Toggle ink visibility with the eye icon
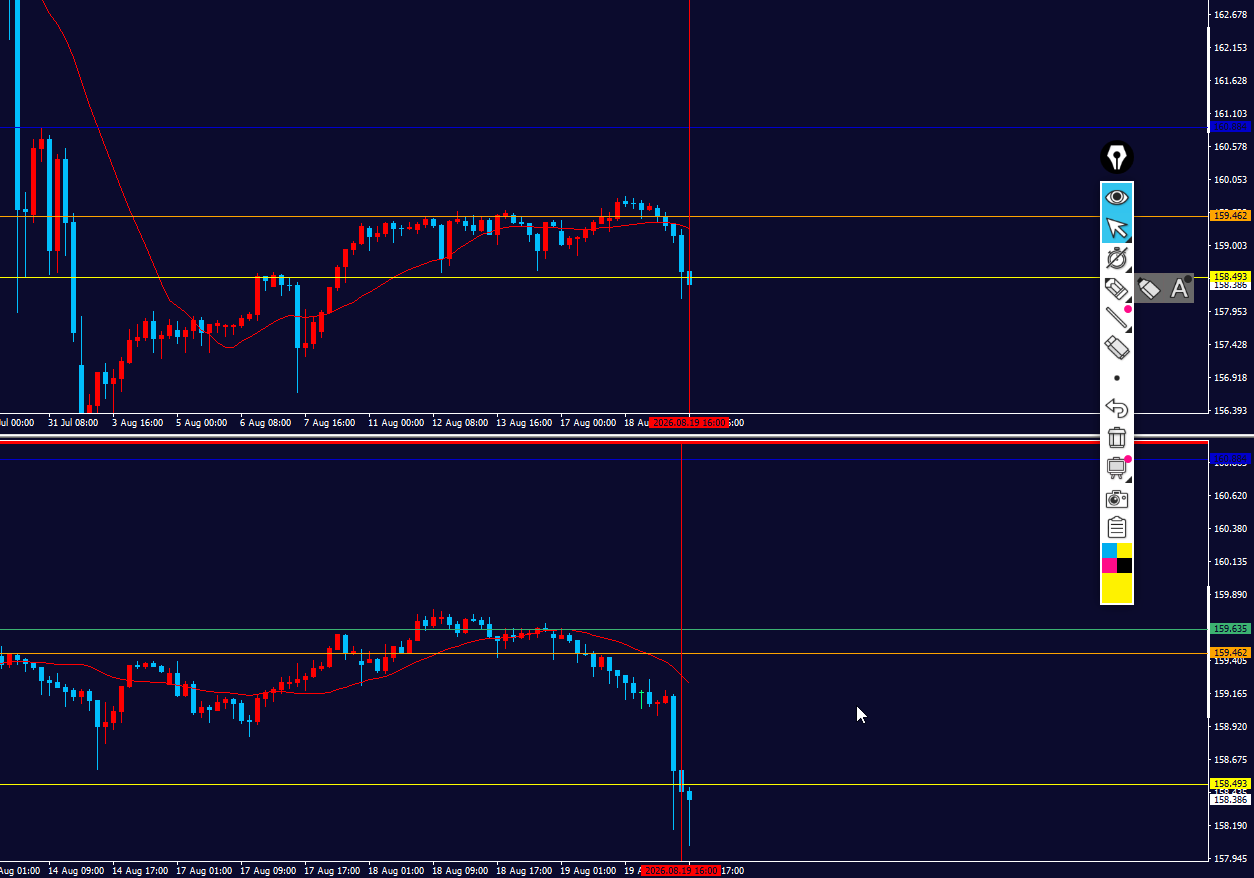Screen dimensions: 1254x878 tap(1116, 197)
